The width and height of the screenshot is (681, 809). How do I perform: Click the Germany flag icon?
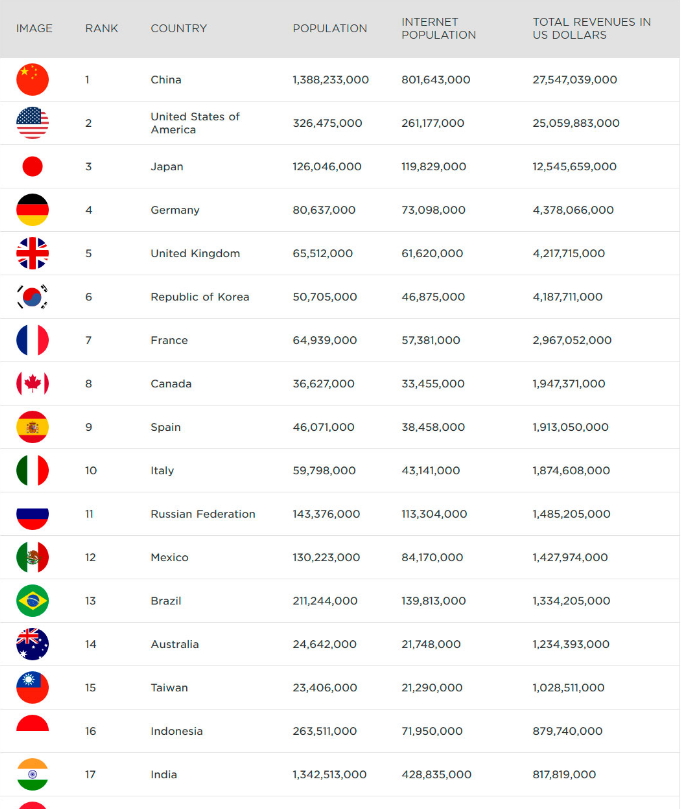(32, 210)
